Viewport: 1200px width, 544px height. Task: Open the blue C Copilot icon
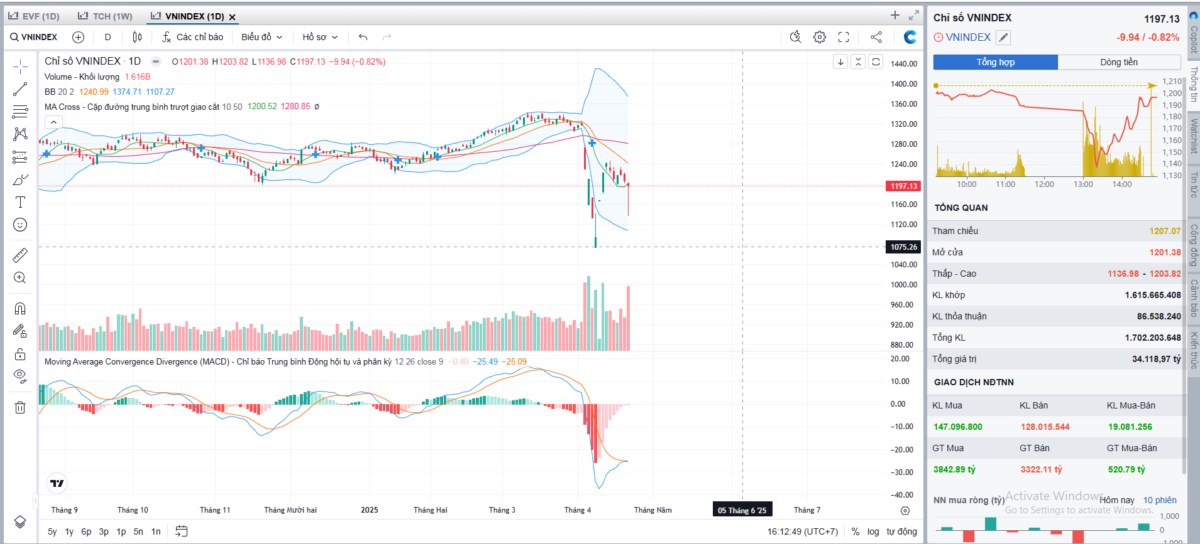[x=910, y=37]
